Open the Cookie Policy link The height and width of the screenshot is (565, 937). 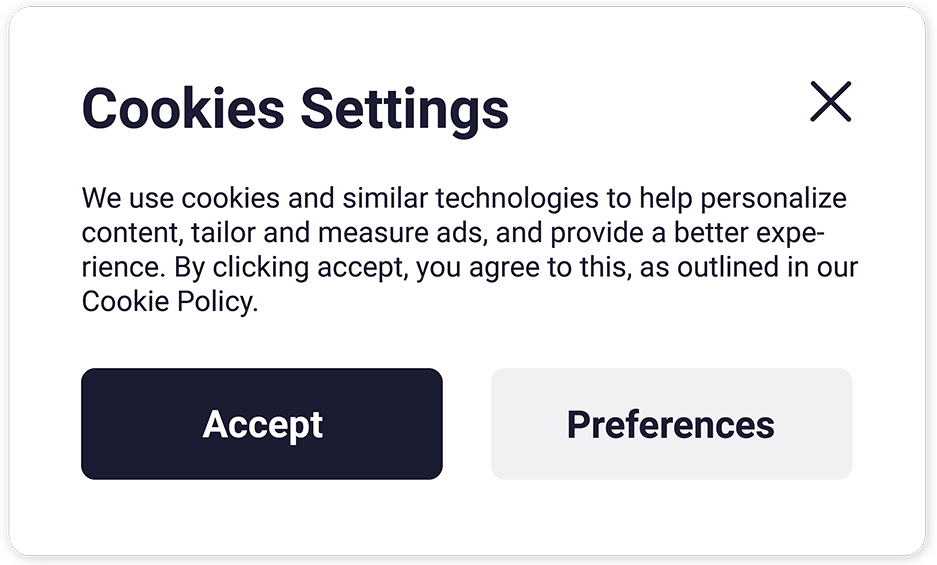(x=168, y=302)
